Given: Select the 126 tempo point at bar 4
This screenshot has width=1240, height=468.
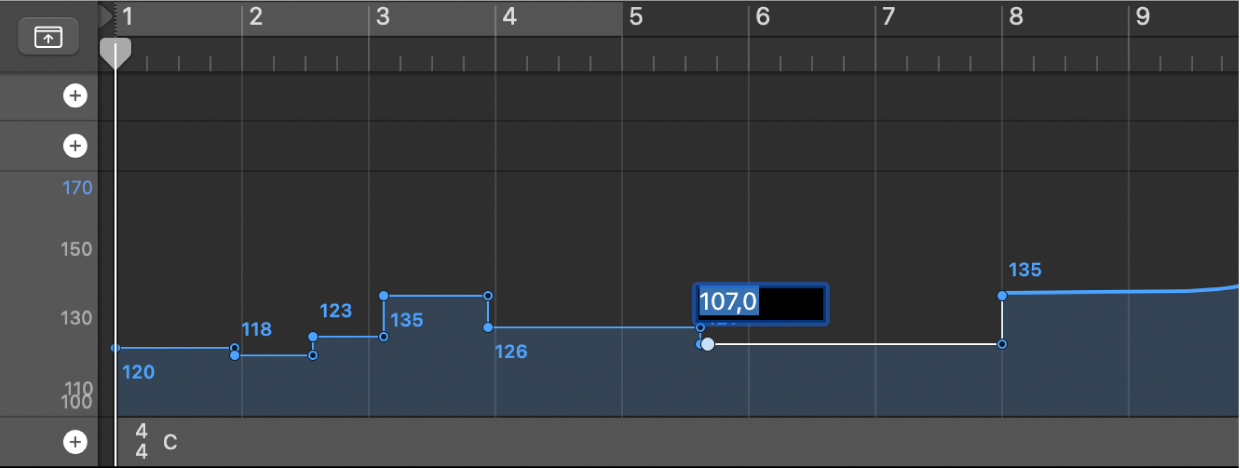Looking at the screenshot, I should click(x=488, y=327).
